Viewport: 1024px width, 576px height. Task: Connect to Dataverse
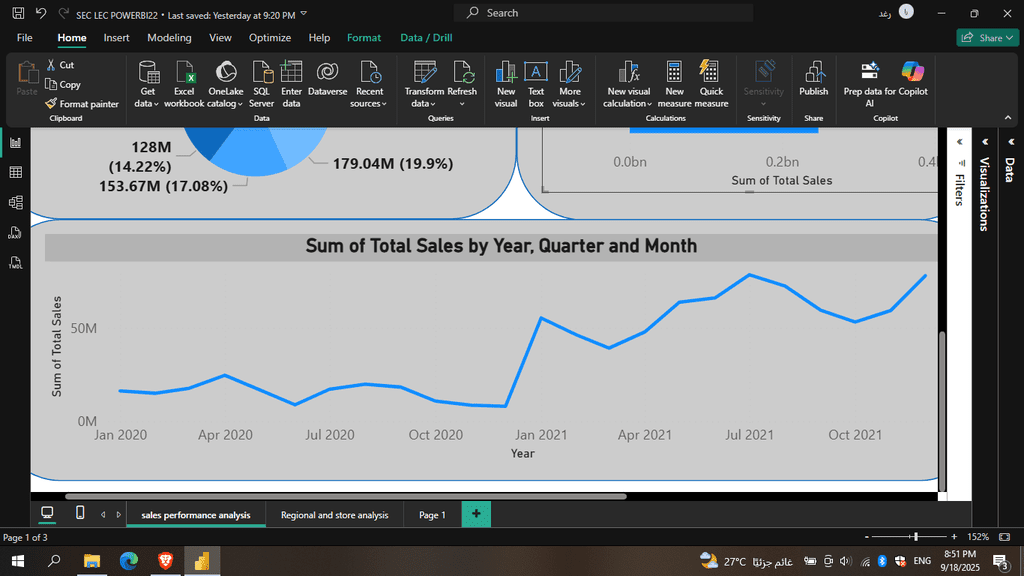(327, 79)
